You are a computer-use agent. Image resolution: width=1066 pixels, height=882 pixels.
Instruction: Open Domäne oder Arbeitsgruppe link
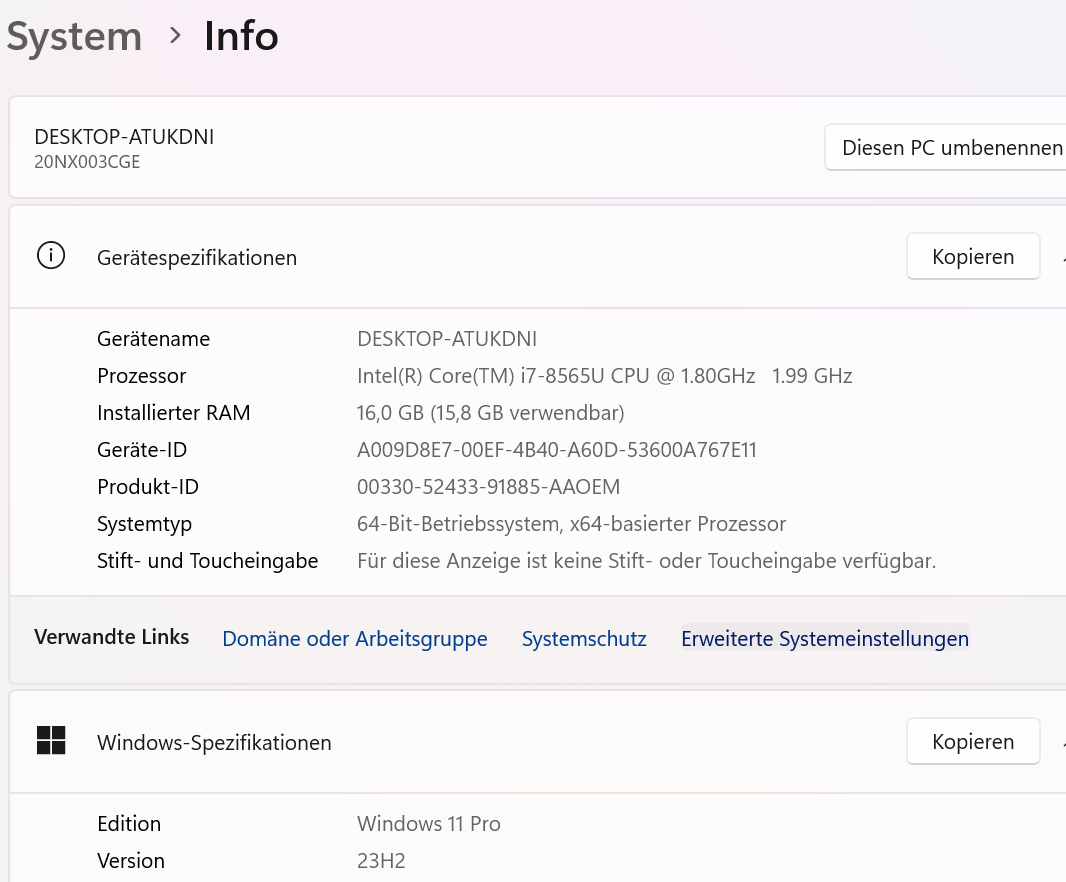click(355, 639)
